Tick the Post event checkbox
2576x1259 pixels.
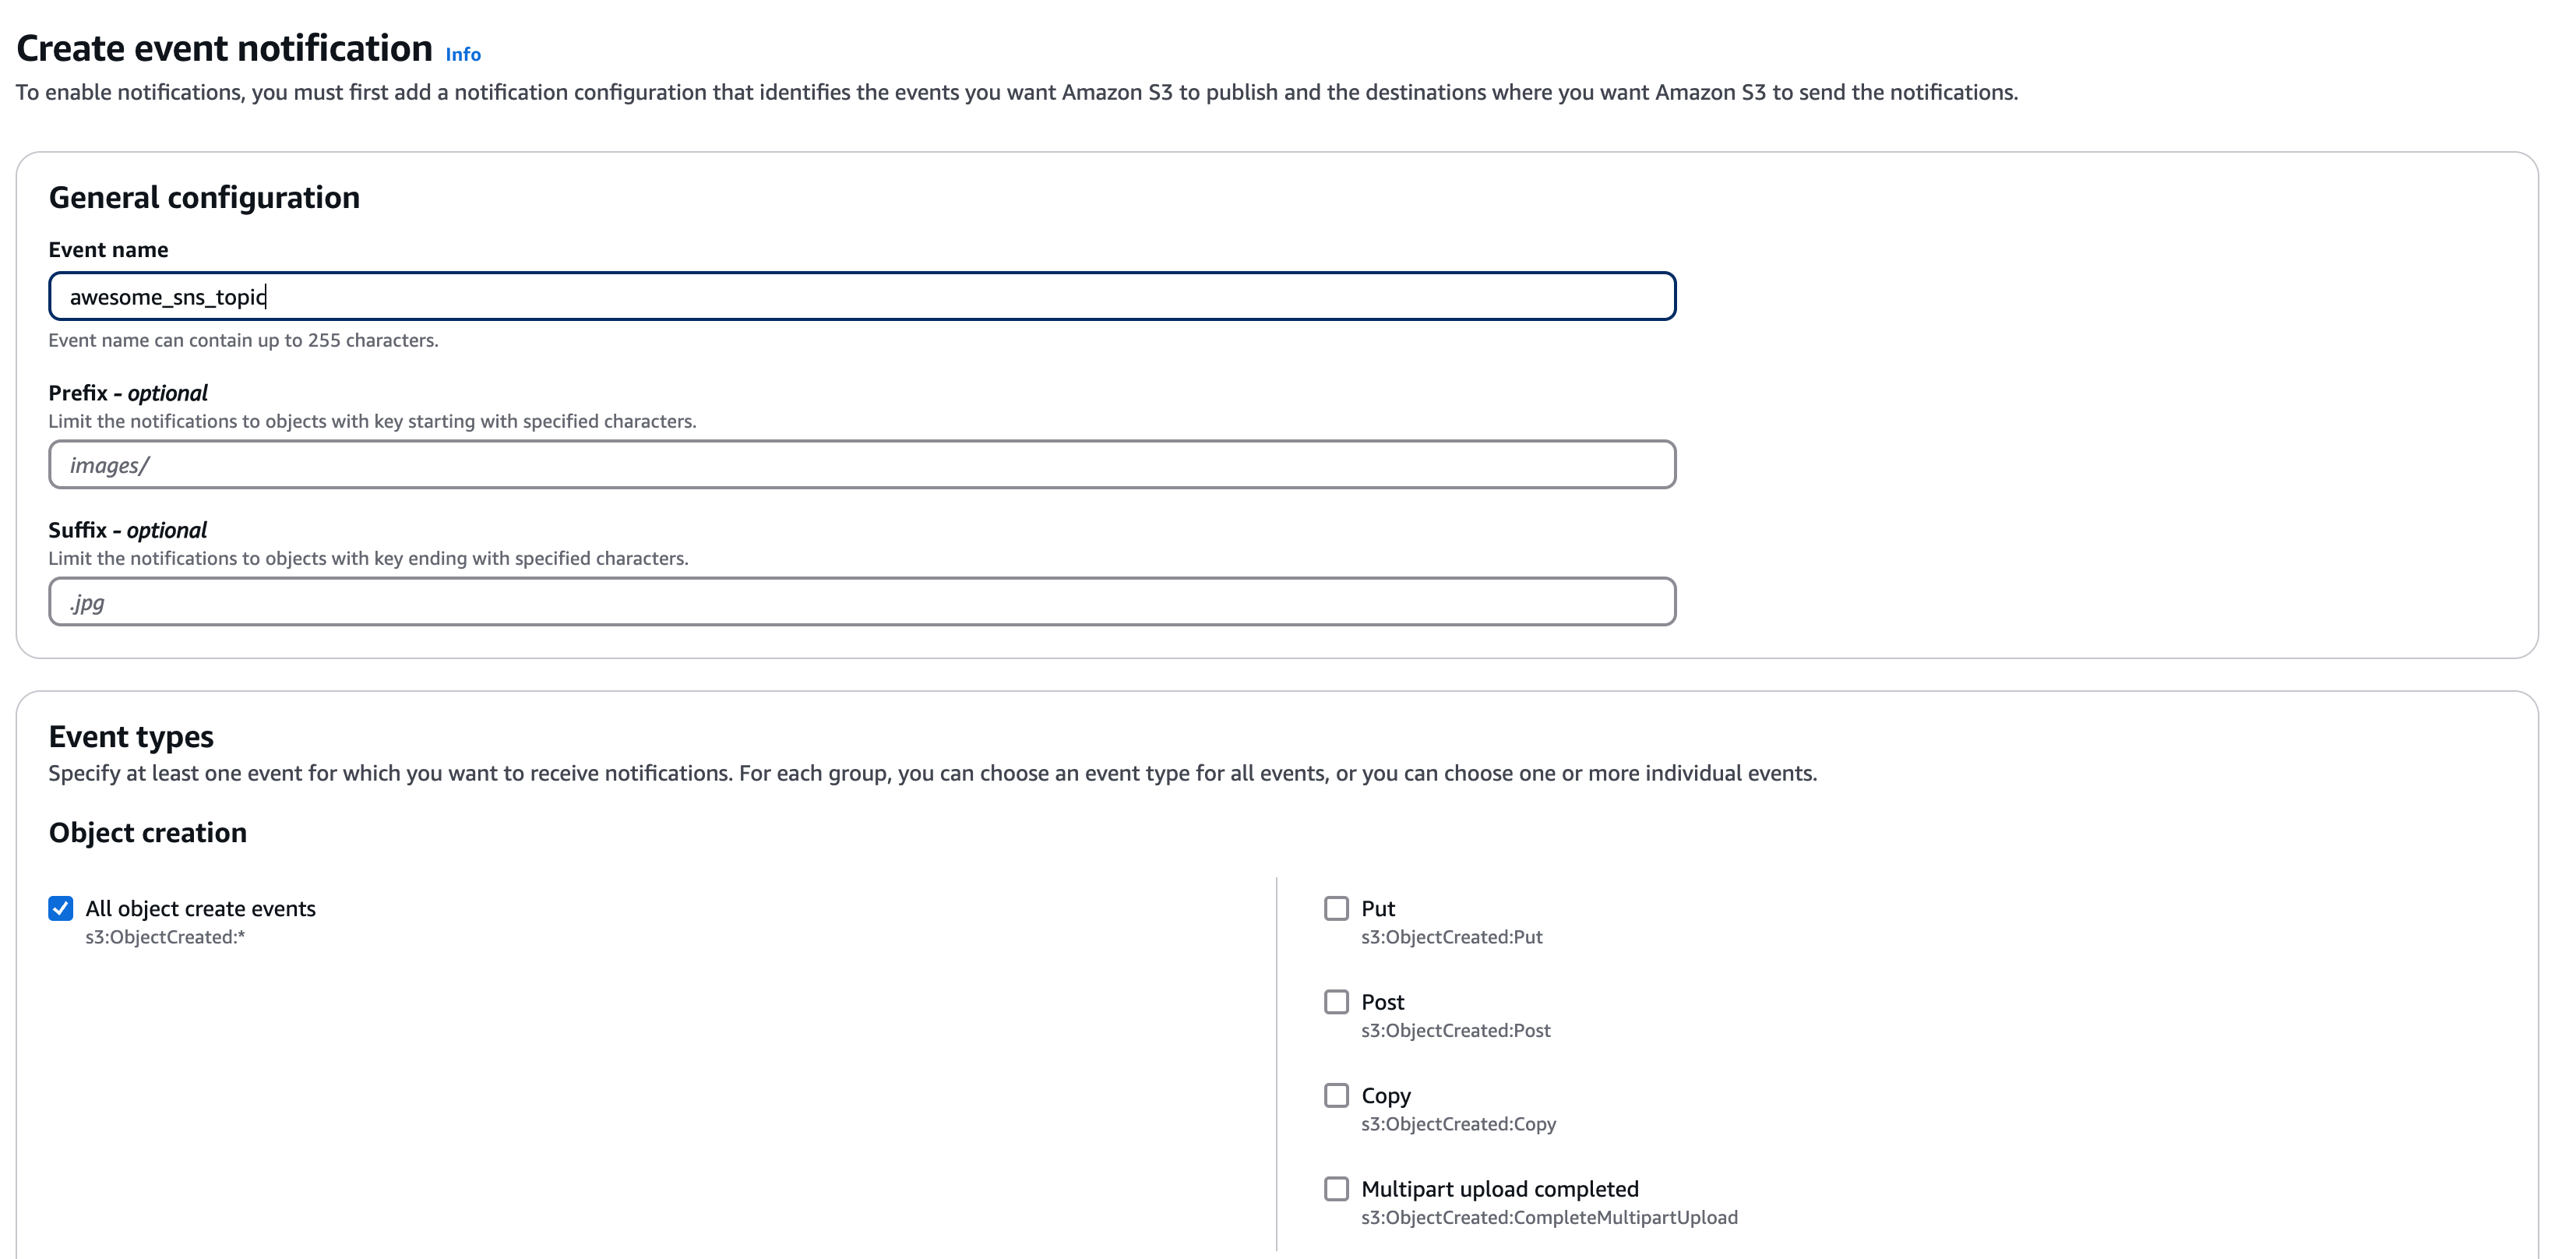point(1336,1002)
